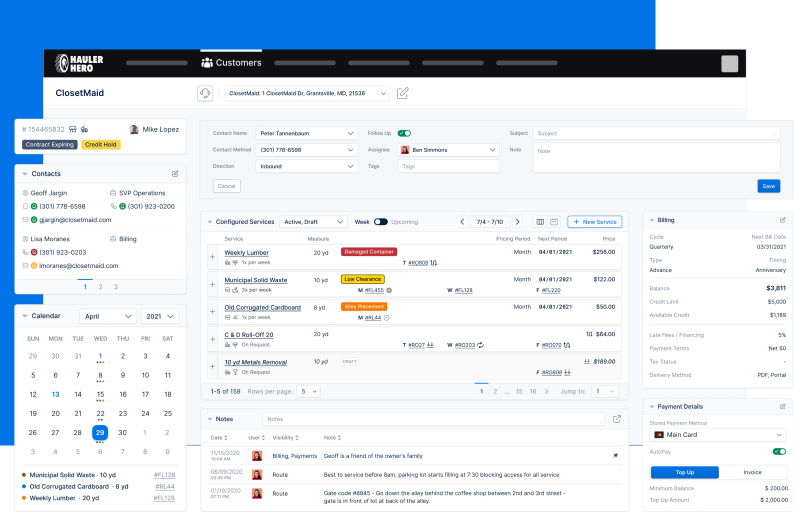The height and width of the screenshot is (513, 794).
Task: Click the check icon beside #FL455
Action: click(x=389, y=291)
